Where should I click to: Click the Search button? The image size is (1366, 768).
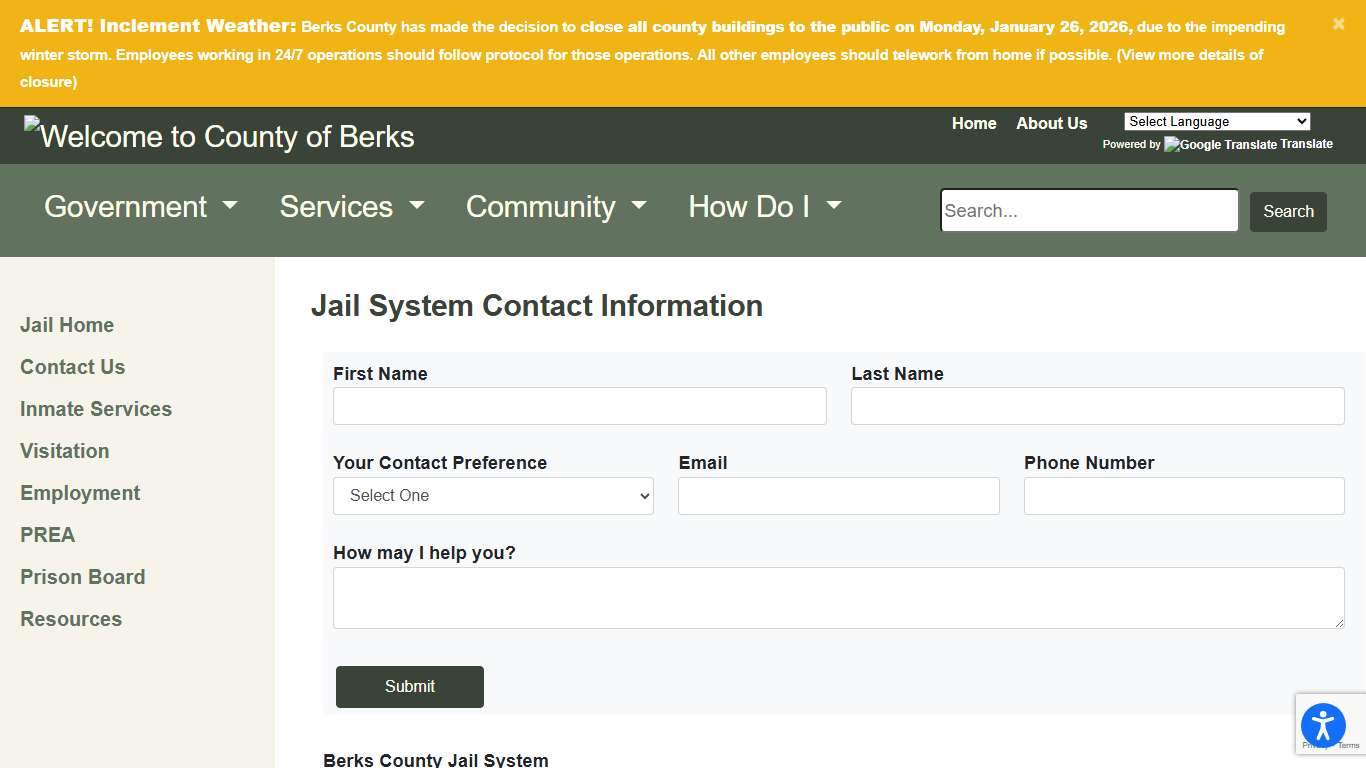[1288, 211]
